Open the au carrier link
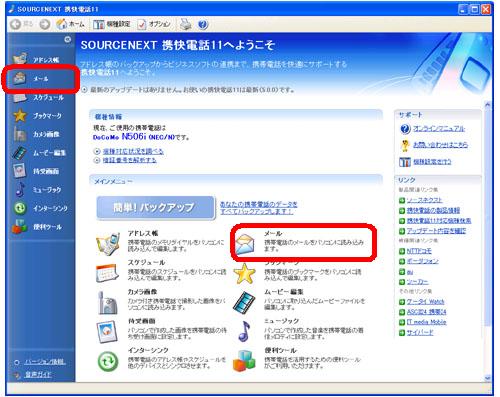 point(410,272)
